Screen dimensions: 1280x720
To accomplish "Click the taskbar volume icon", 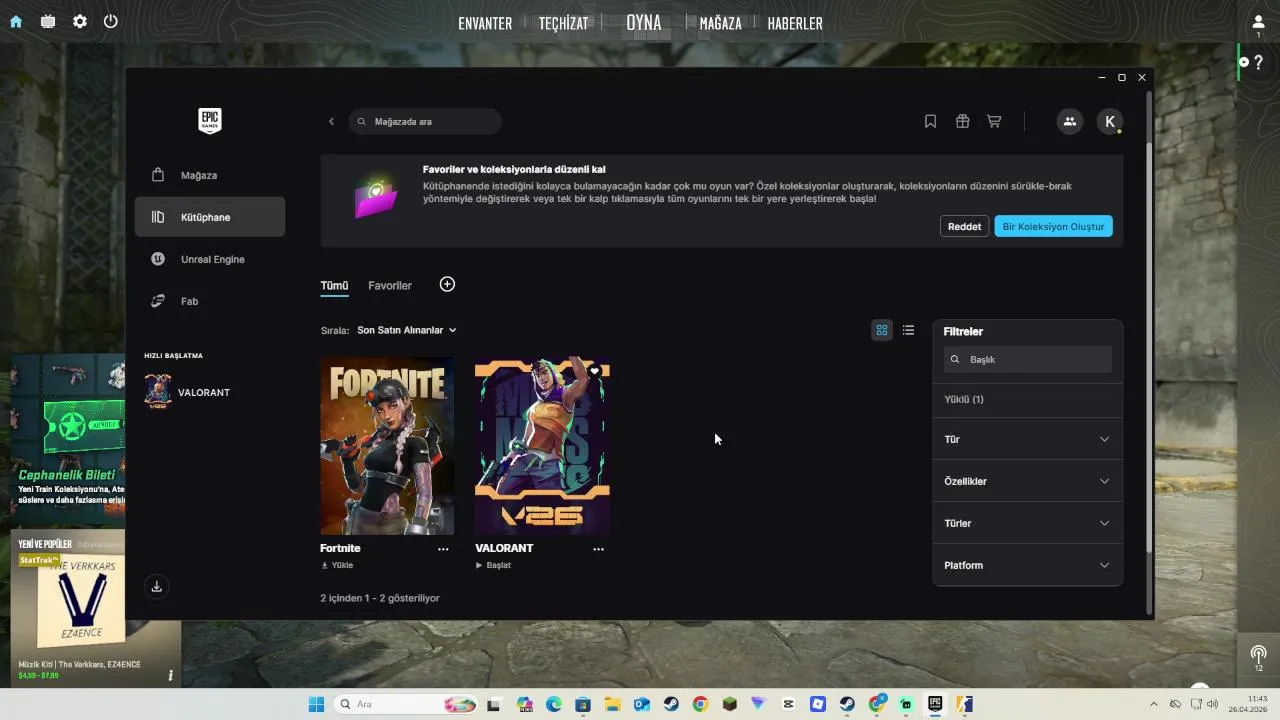I will [1213, 704].
